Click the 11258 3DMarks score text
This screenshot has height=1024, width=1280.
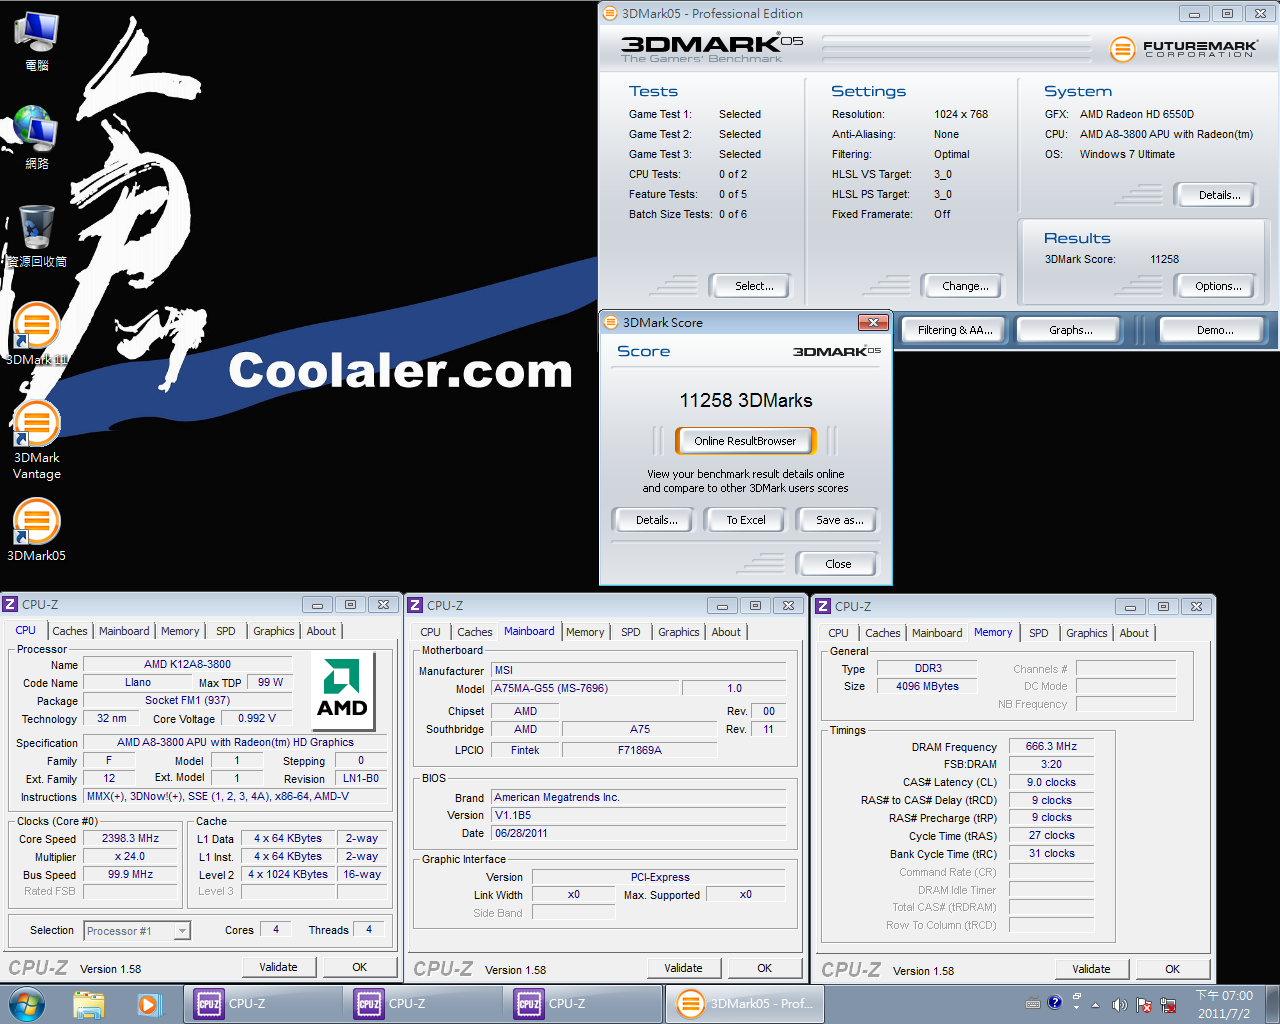tap(746, 400)
